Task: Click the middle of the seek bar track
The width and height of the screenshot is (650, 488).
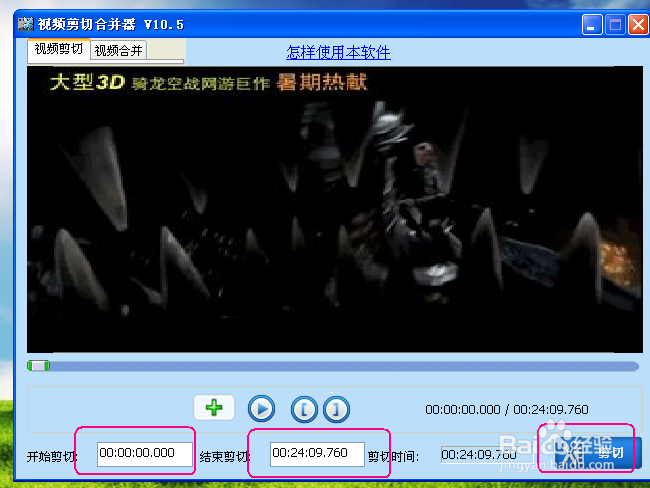Action: pyautogui.click(x=333, y=366)
